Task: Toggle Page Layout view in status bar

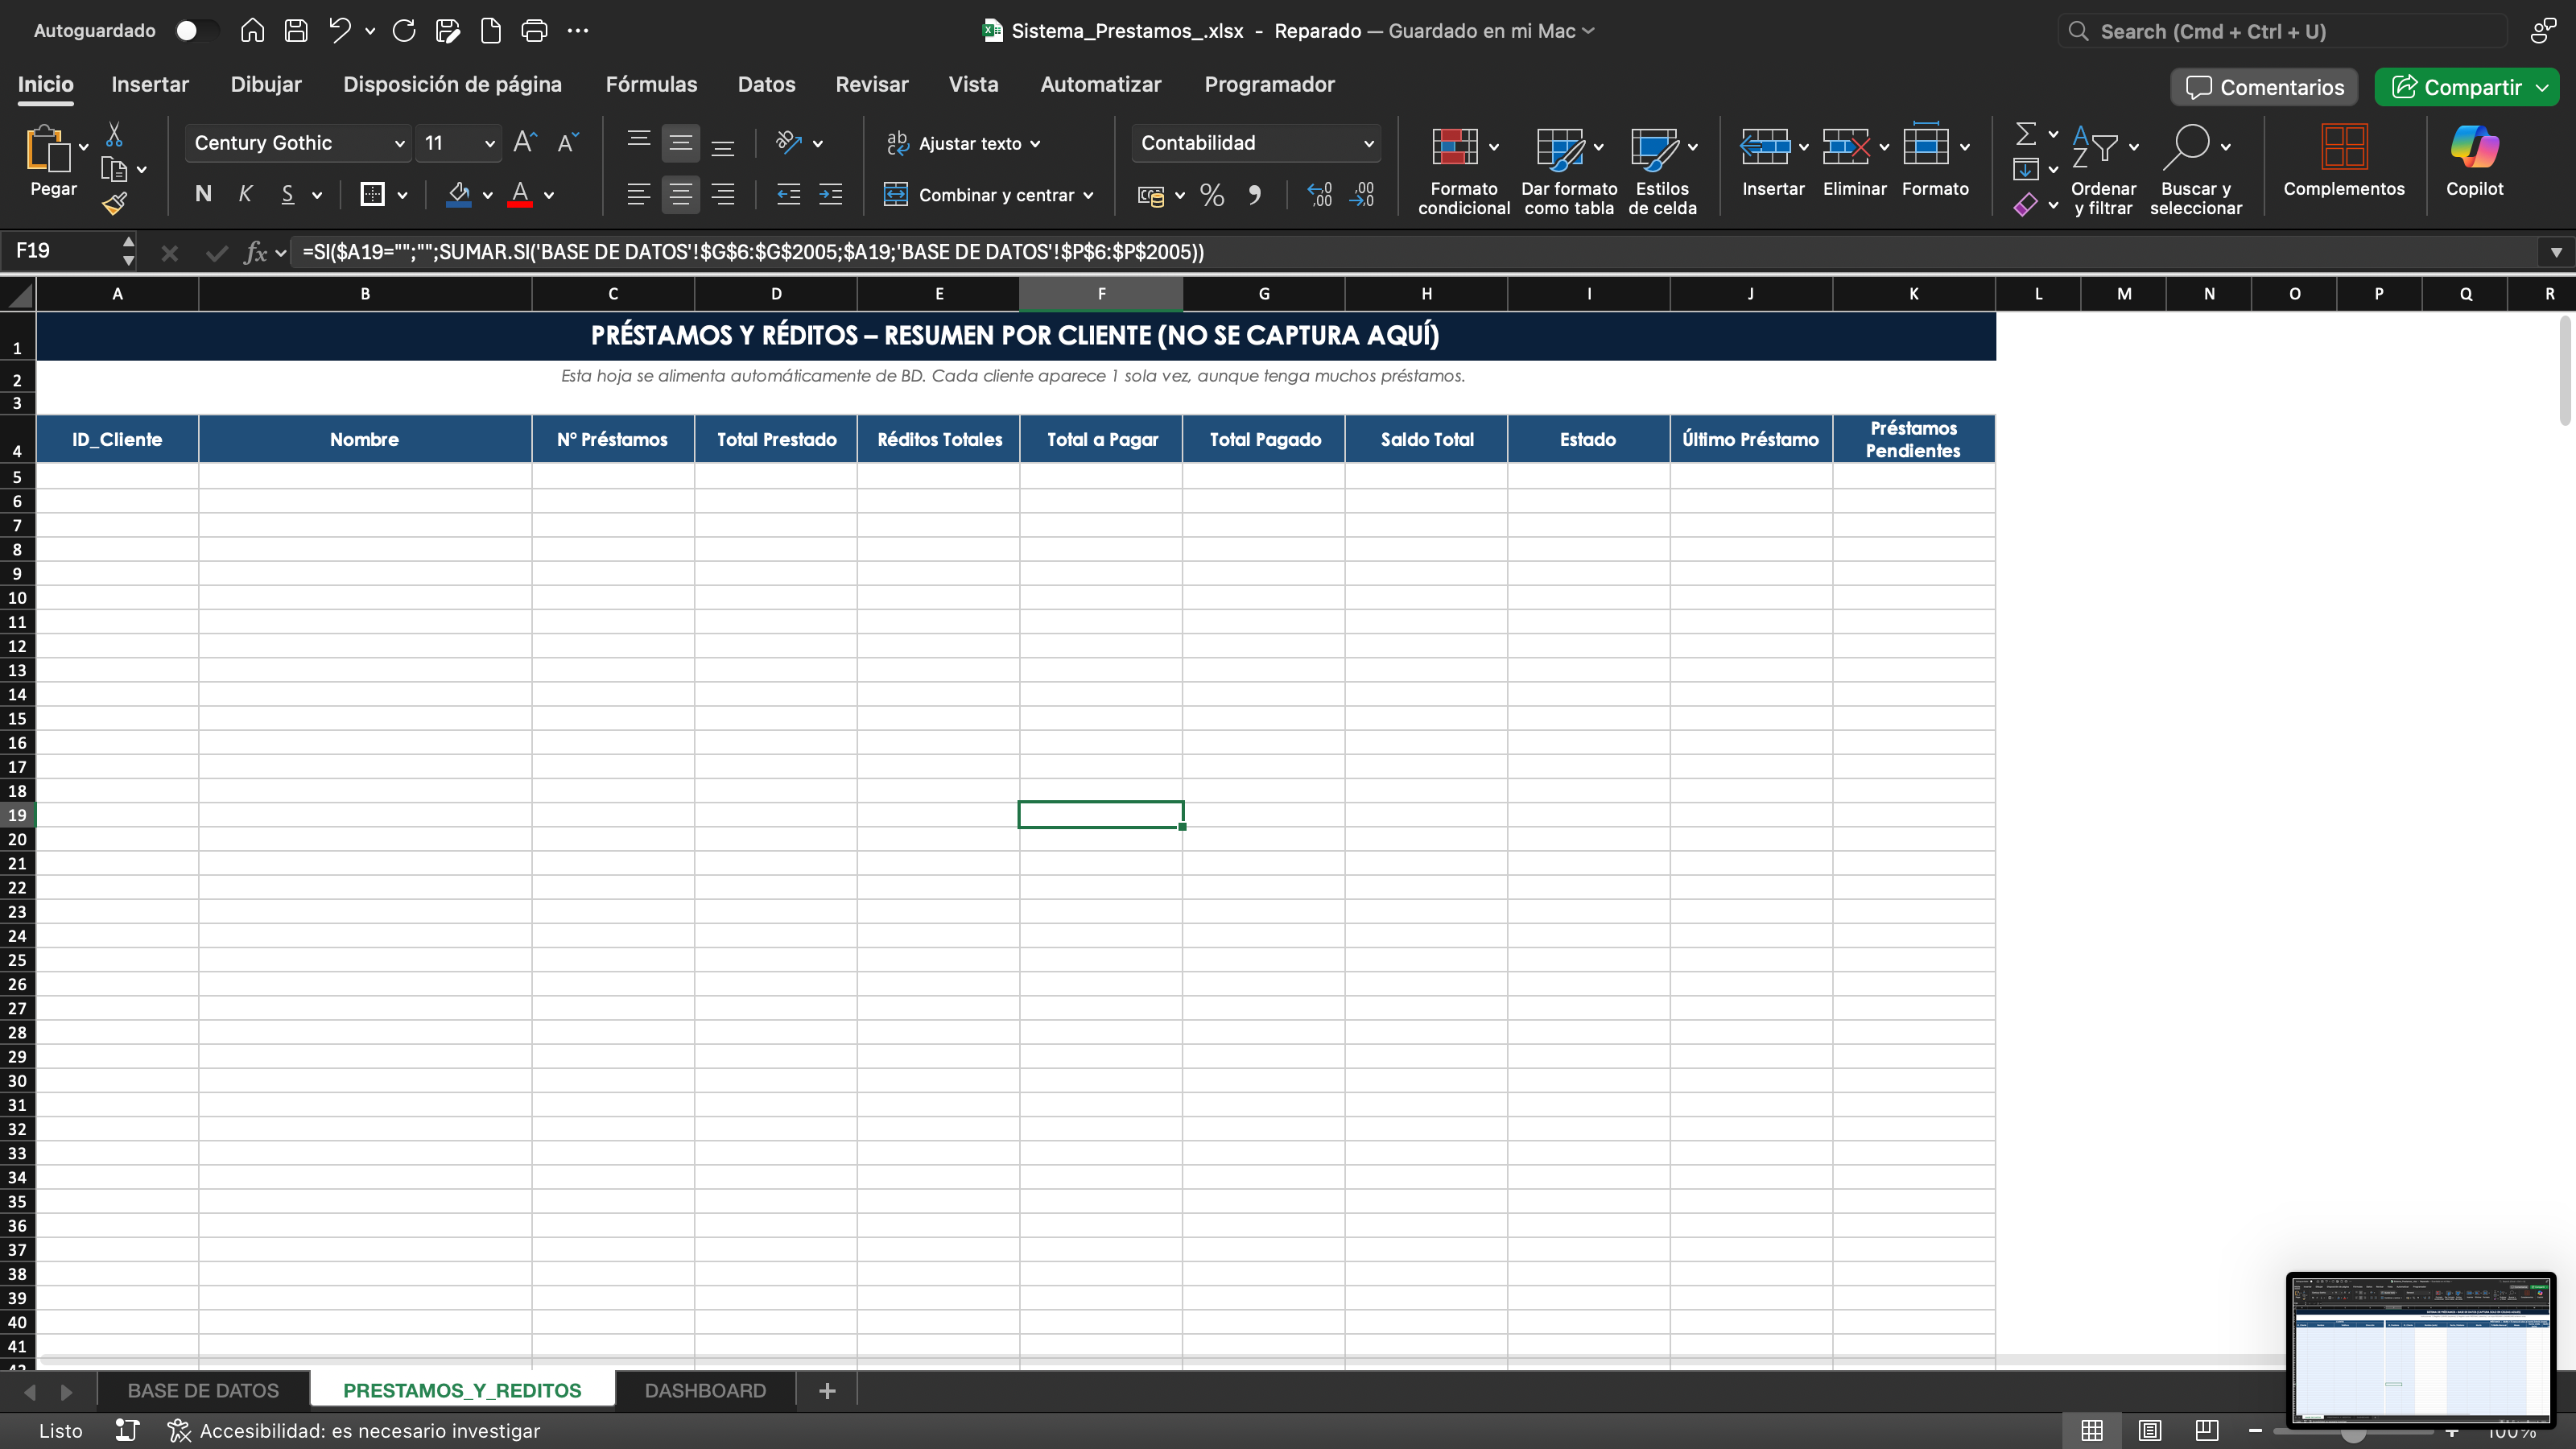Action: point(2150,1431)
